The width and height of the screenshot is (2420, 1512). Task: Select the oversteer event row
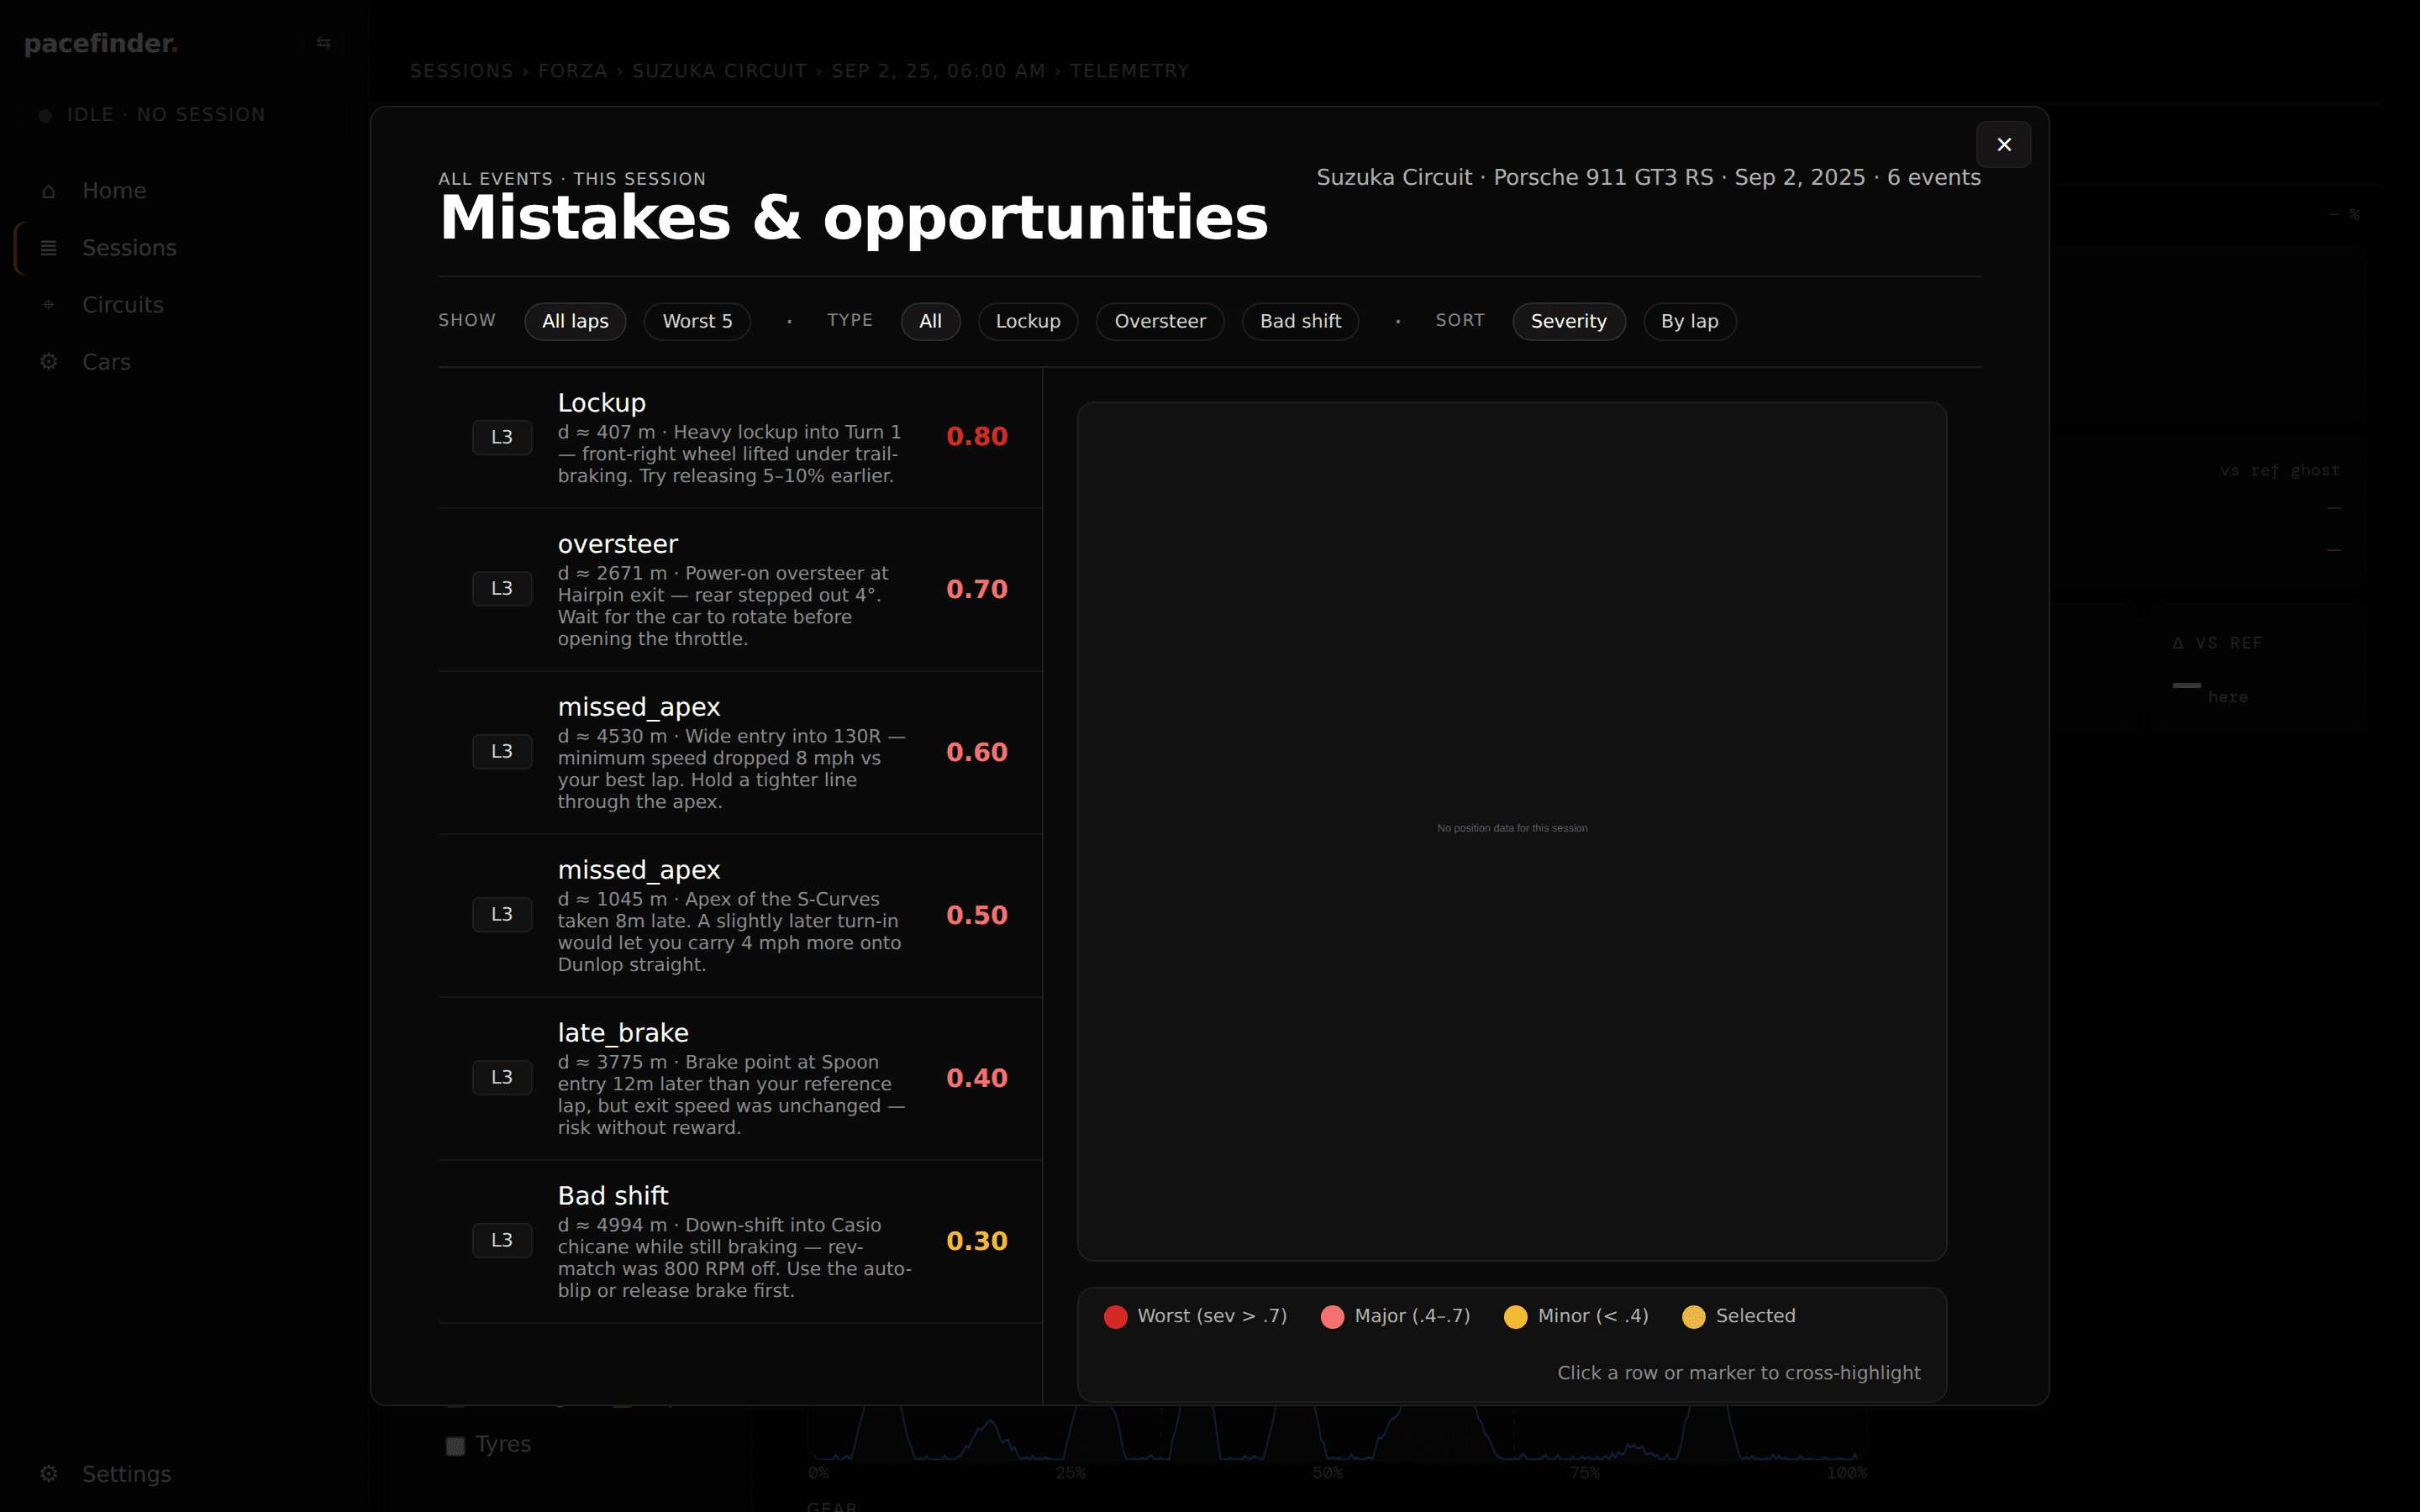[x=740, y=590]
